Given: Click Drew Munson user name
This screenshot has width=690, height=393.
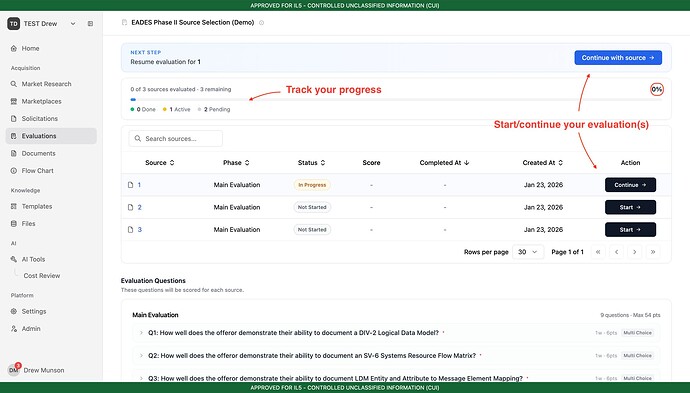Looking at the screenshot, I should 44,370.
